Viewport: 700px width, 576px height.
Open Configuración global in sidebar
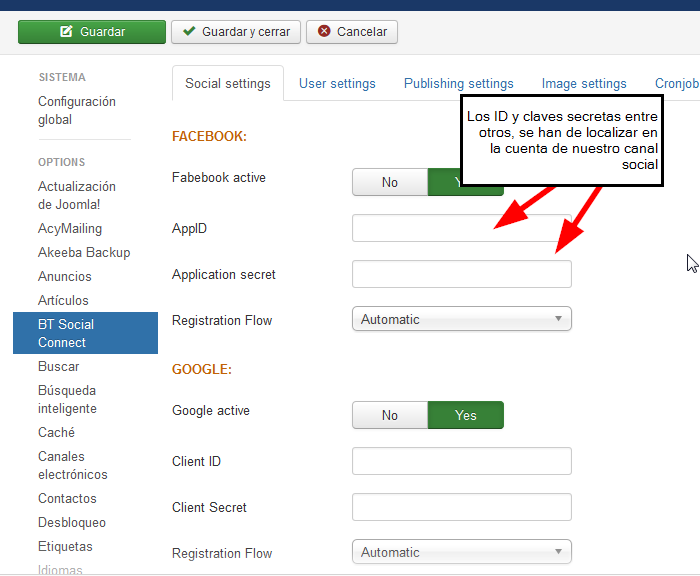click(x=77, y=110)
